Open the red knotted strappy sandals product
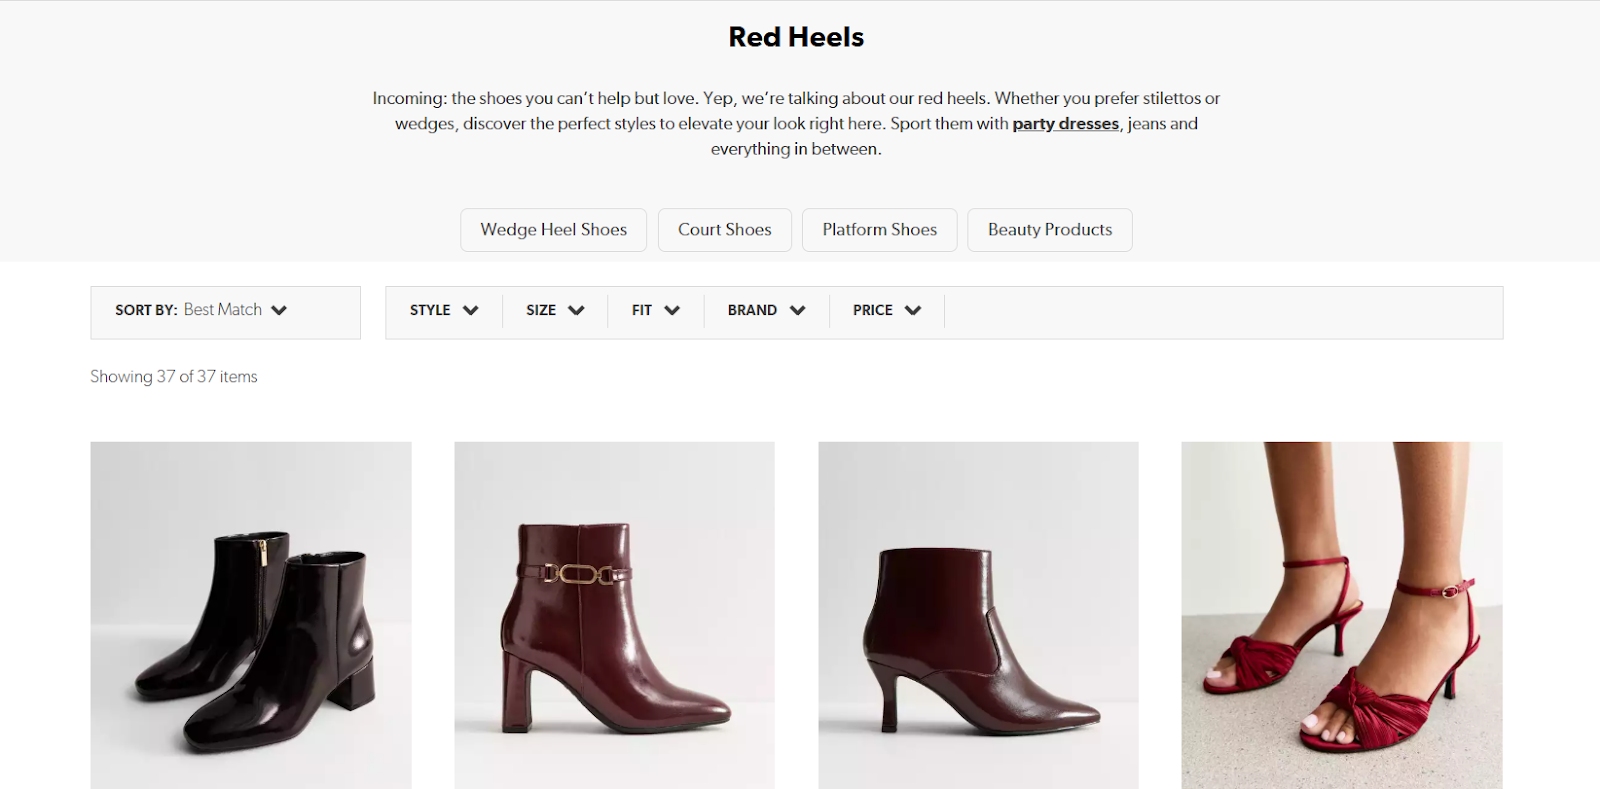The image size is (1600, 789). (1341, 614)
